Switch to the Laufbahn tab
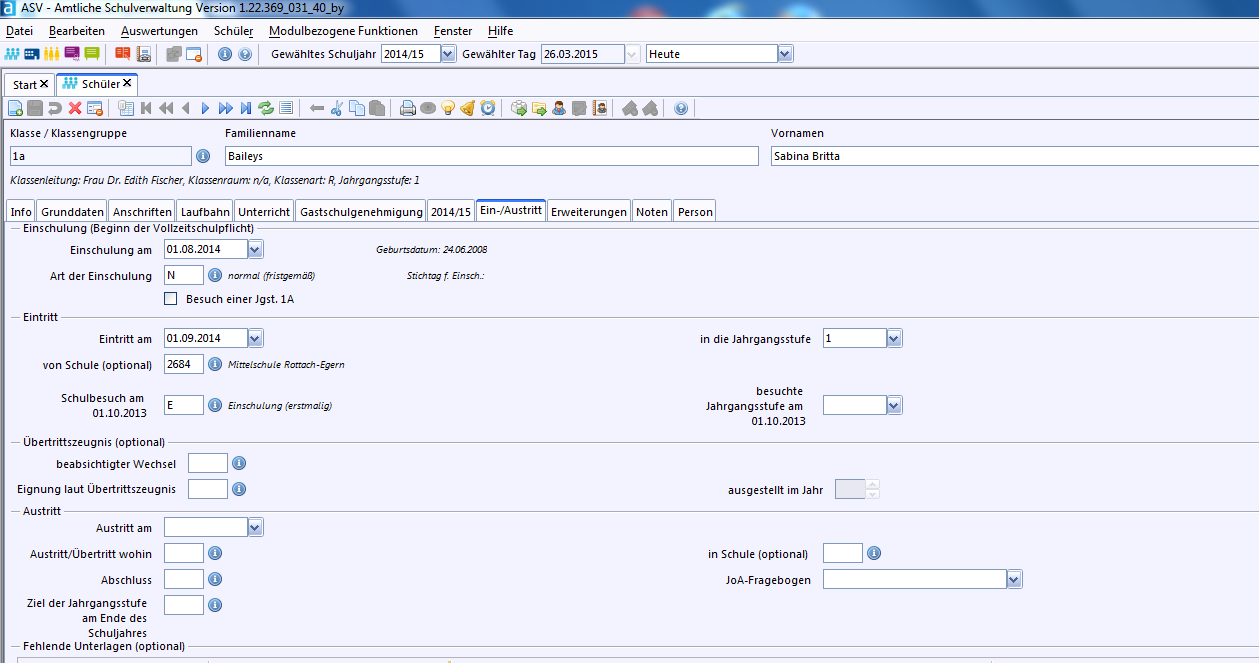Image resolution: width=1259 pixels, height=663 pixels. pos(205,212)
